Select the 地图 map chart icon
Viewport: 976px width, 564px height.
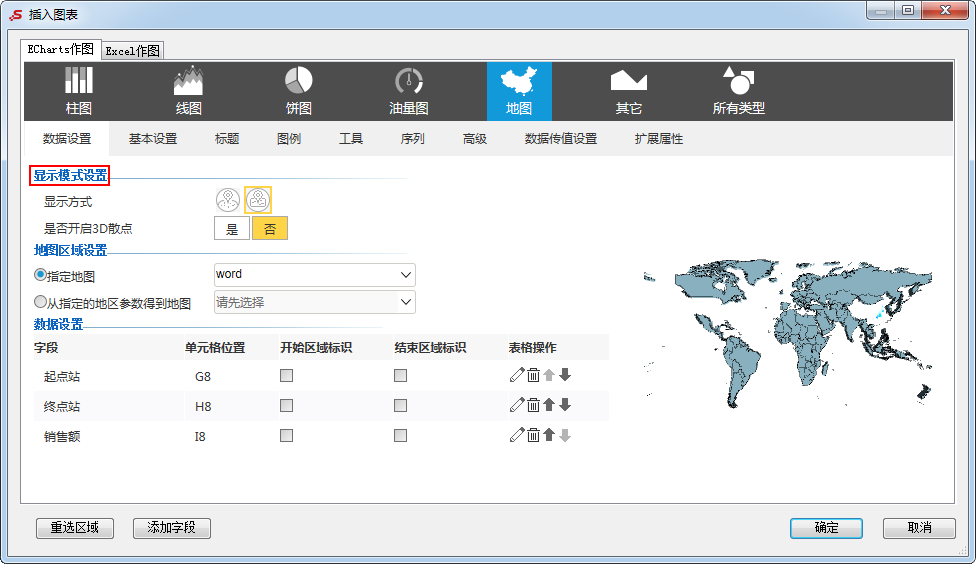coord(519,91)
